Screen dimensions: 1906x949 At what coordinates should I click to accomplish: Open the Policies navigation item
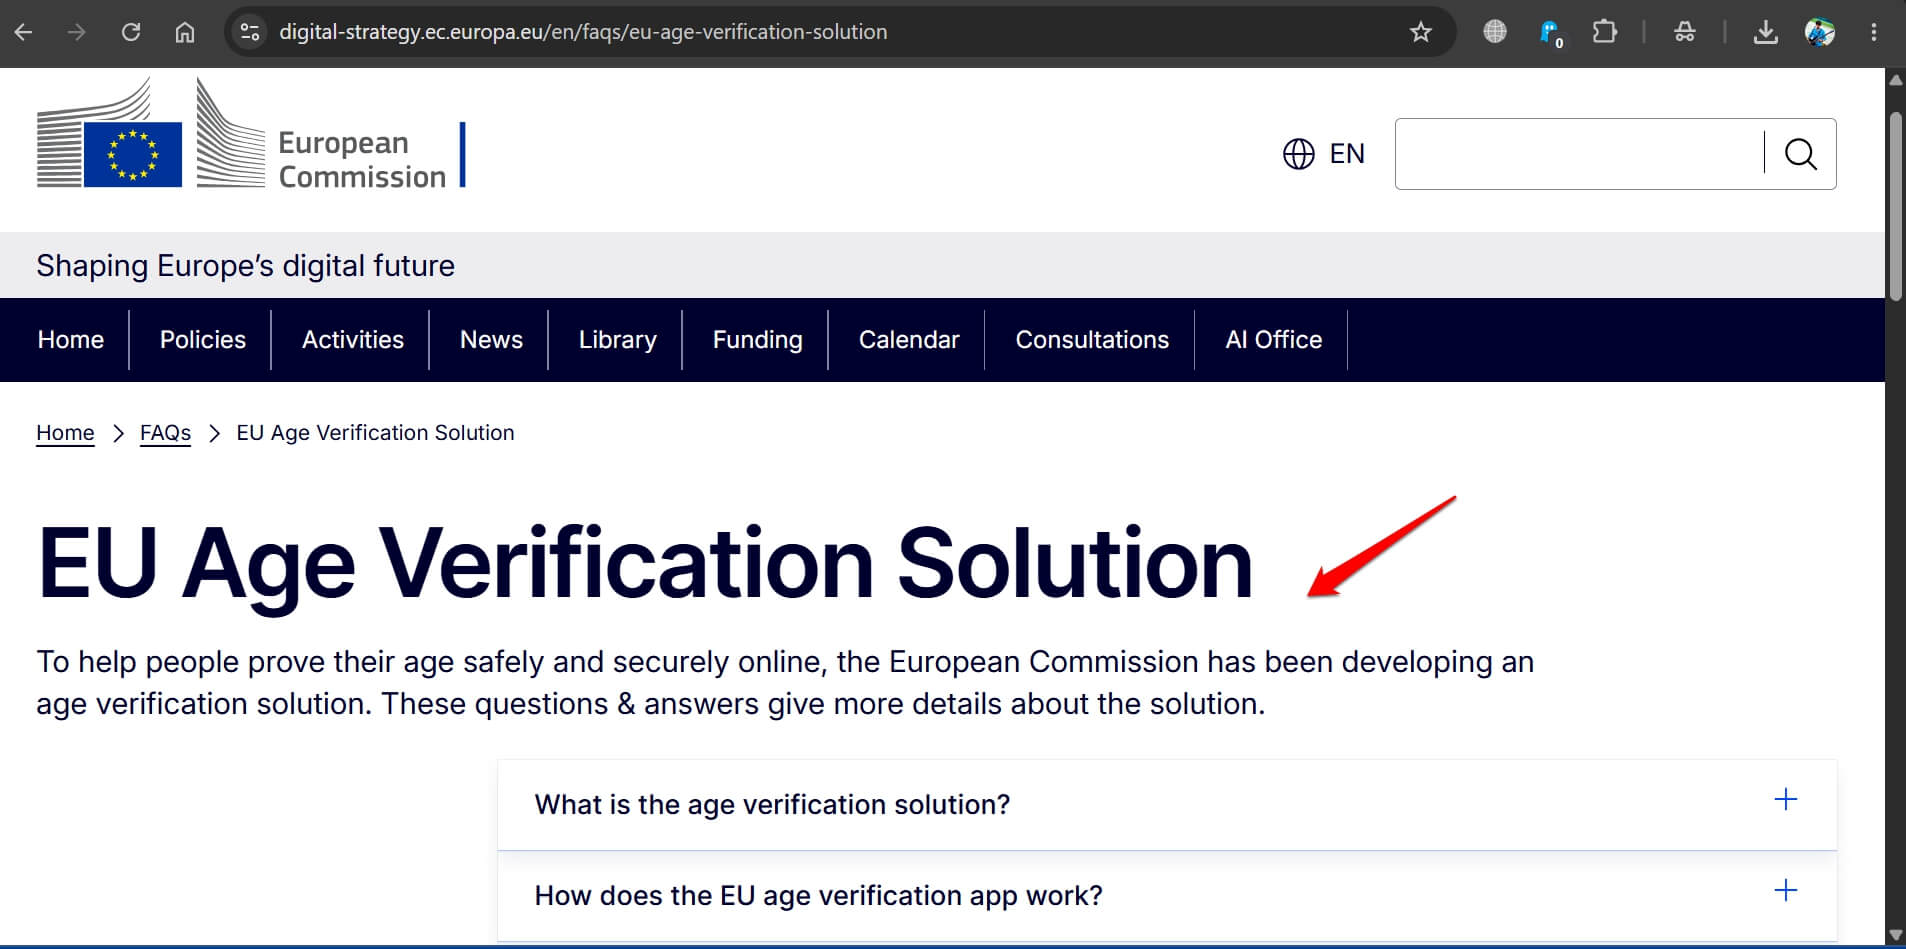[x=203, y=340]
